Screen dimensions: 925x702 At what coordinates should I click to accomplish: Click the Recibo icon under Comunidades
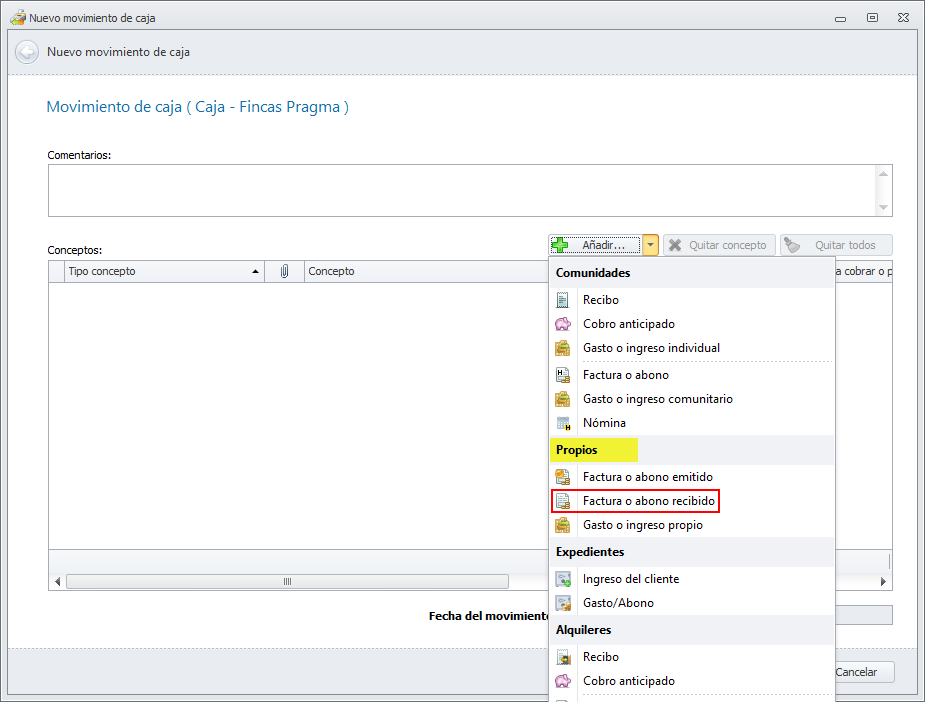click(563, 300)
